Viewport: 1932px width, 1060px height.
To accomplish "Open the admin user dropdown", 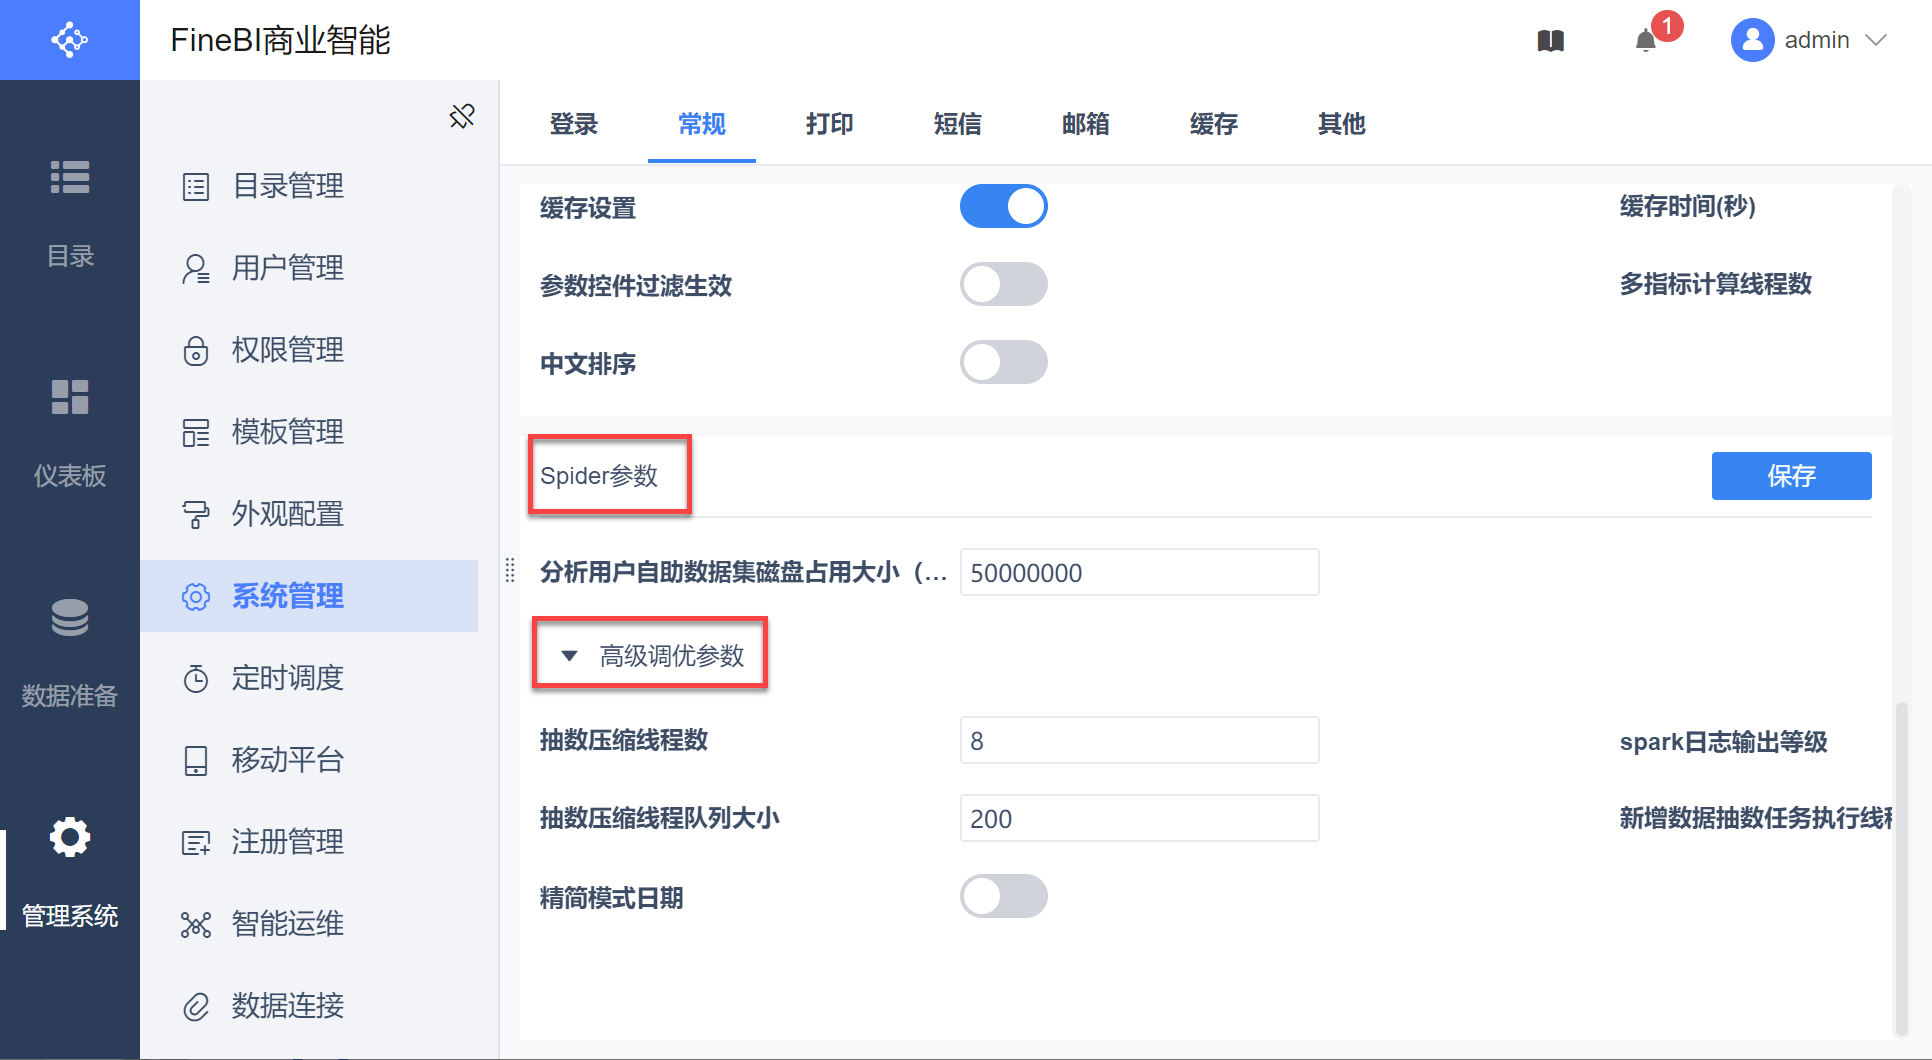I will click(1809, 40).
